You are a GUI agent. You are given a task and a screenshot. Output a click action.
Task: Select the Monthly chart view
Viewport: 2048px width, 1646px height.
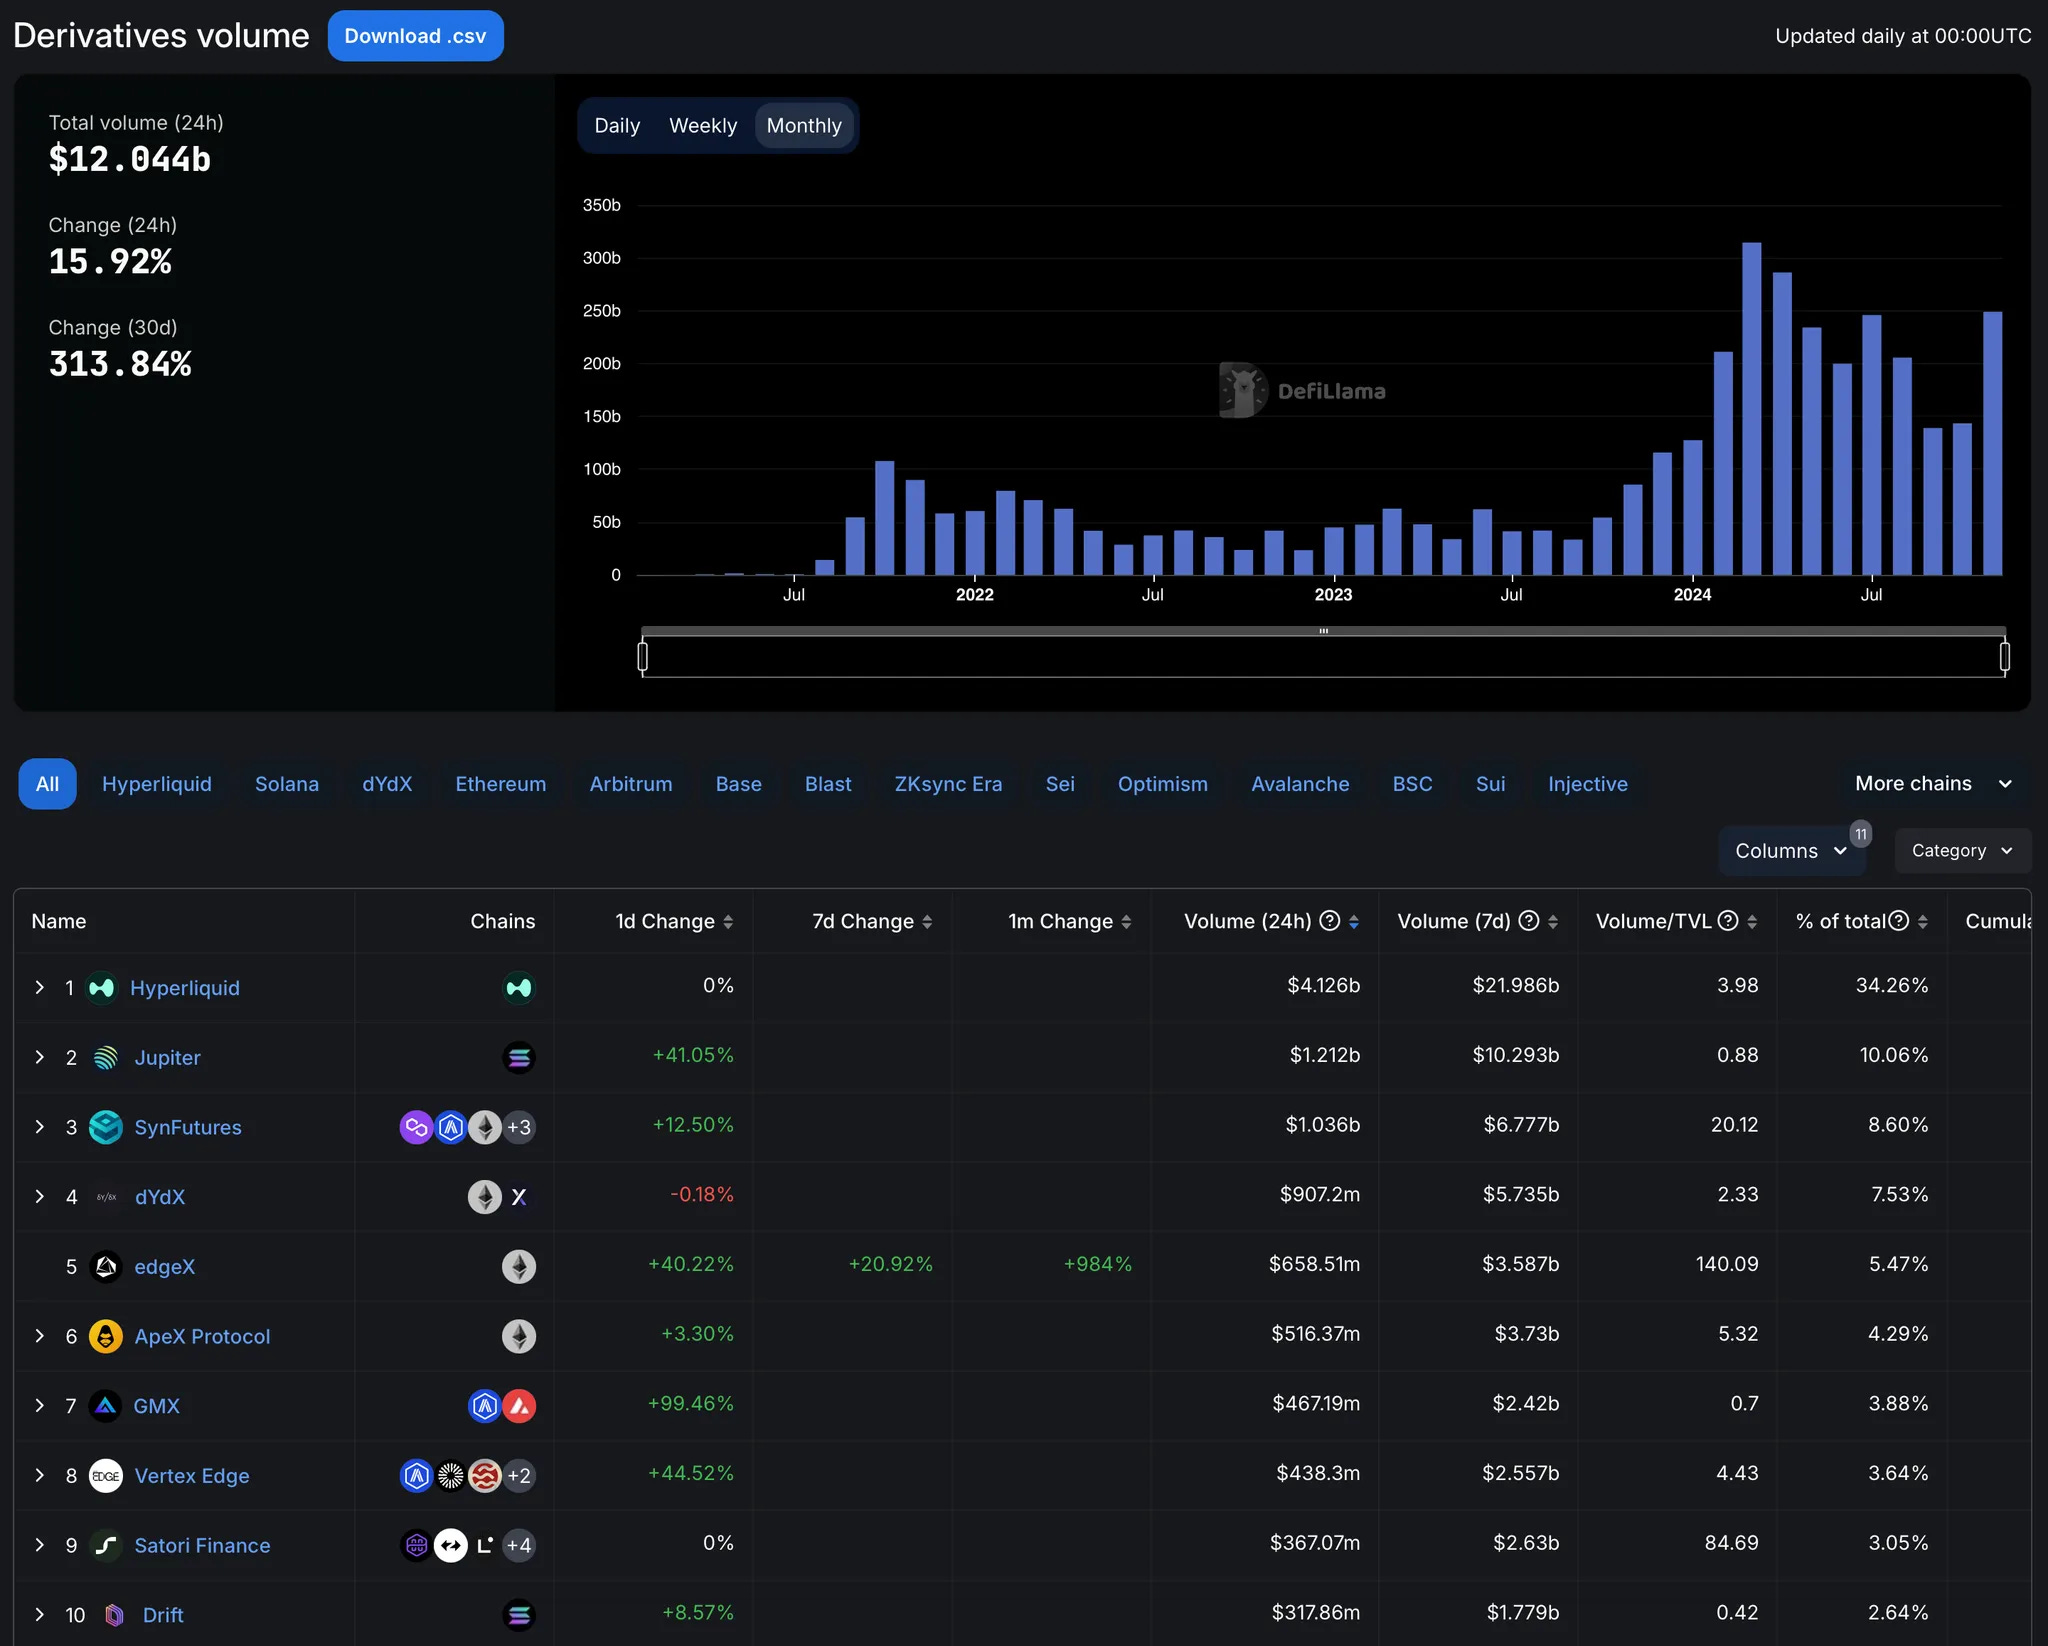[x=804, y=126]
